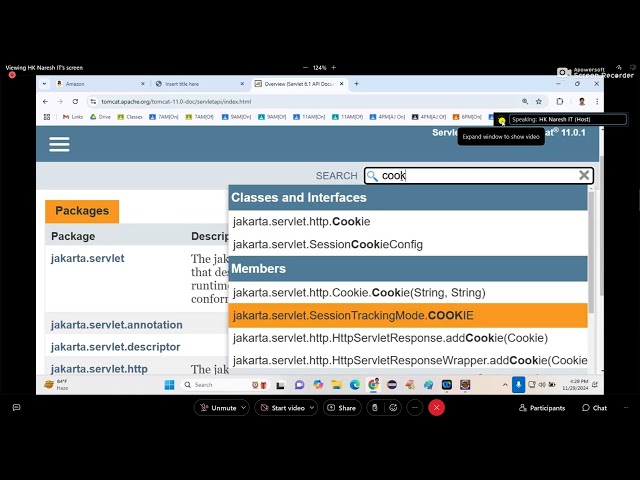Select HttpServletResponse.addCookie(Cookie) result

pyautogui.click(x=408, y=338)
